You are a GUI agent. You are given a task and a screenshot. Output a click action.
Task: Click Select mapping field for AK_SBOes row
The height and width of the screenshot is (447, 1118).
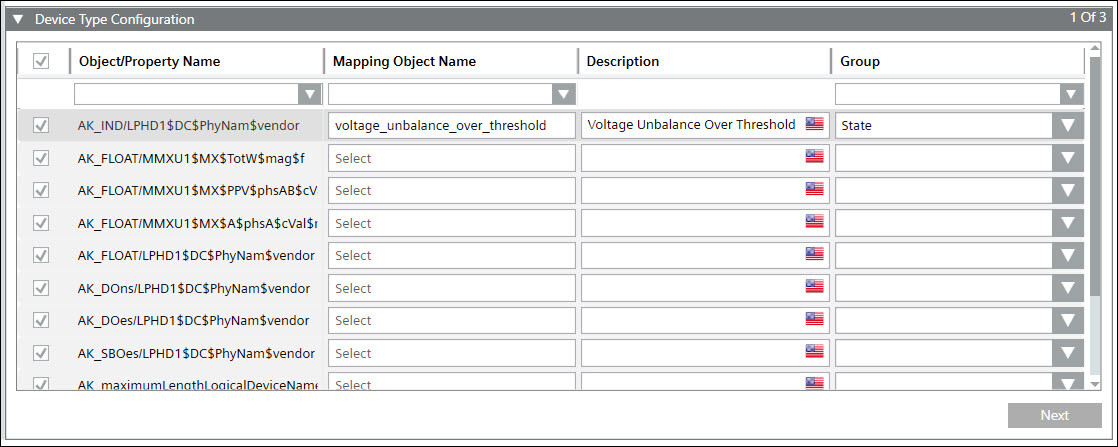coord(451,353)
